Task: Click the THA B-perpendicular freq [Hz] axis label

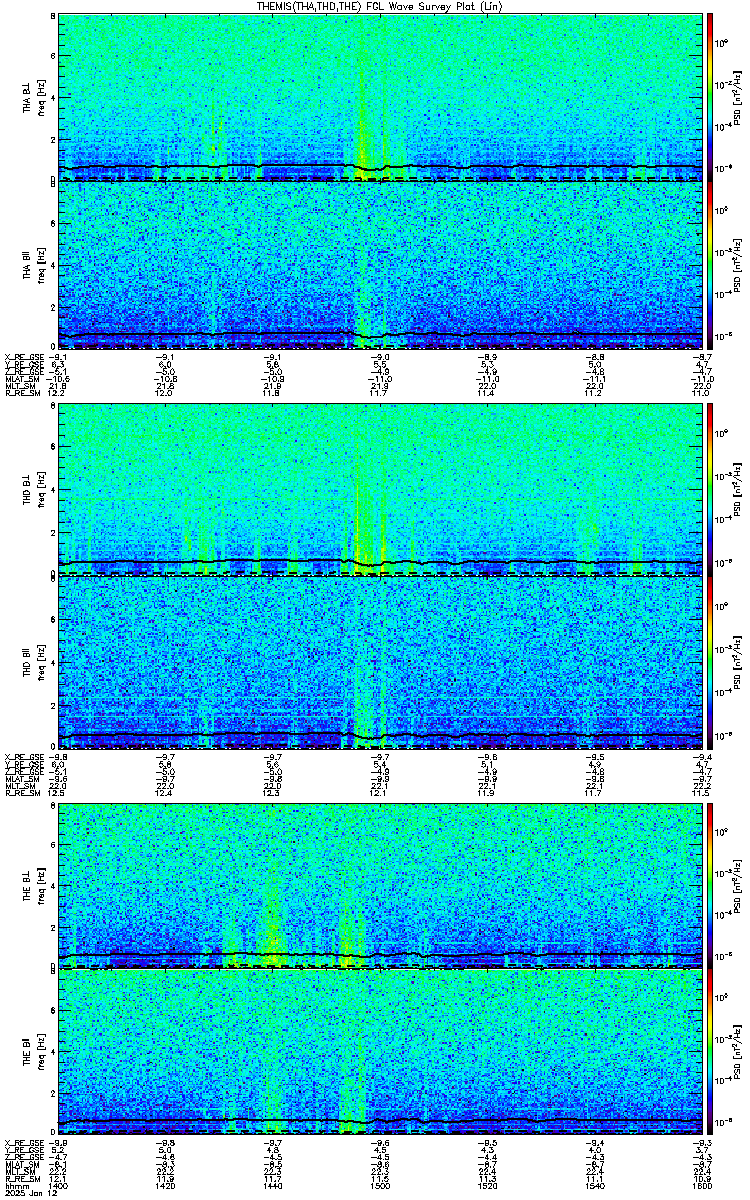Action: point(41,97)
